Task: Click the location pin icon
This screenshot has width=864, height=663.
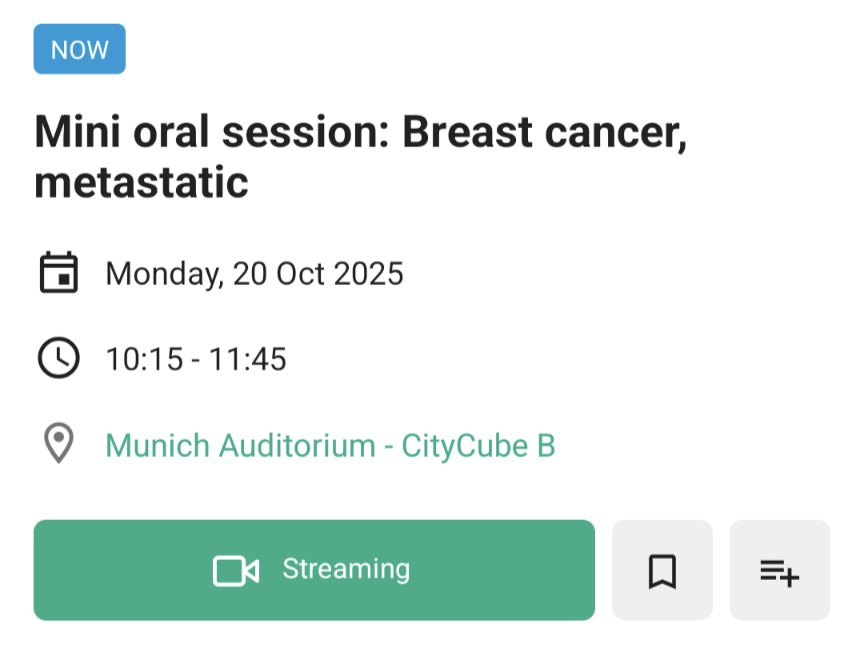Action: click(x=59, y=444)
